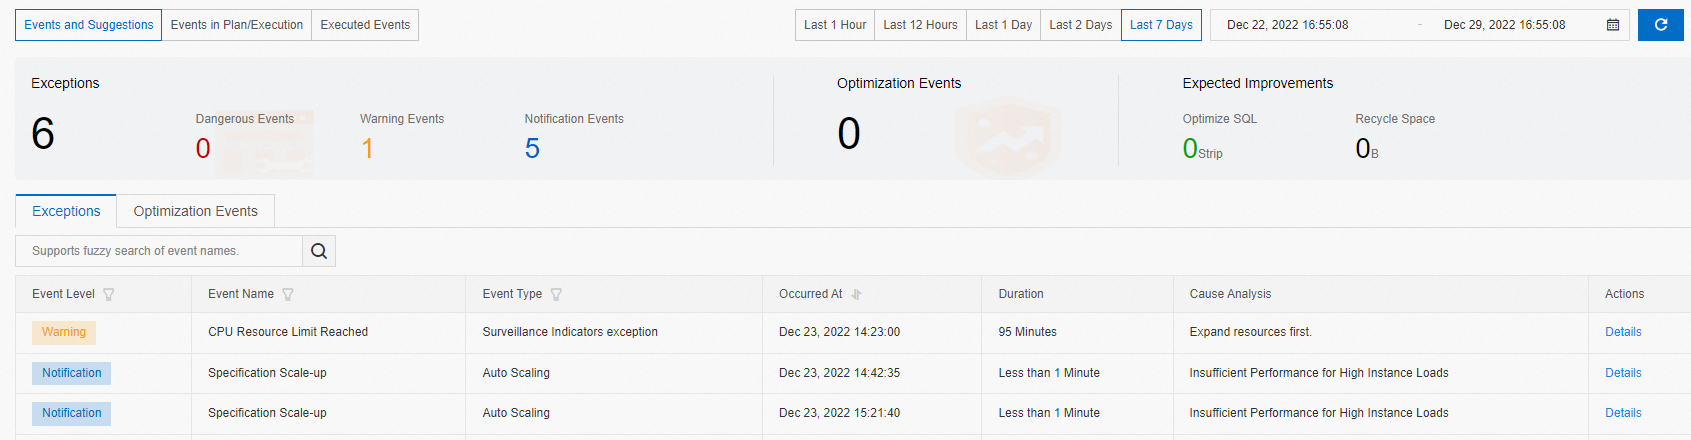Click the fuzzy event name search field
Screen dimensions: 1691x440
[x=160, y=251]
